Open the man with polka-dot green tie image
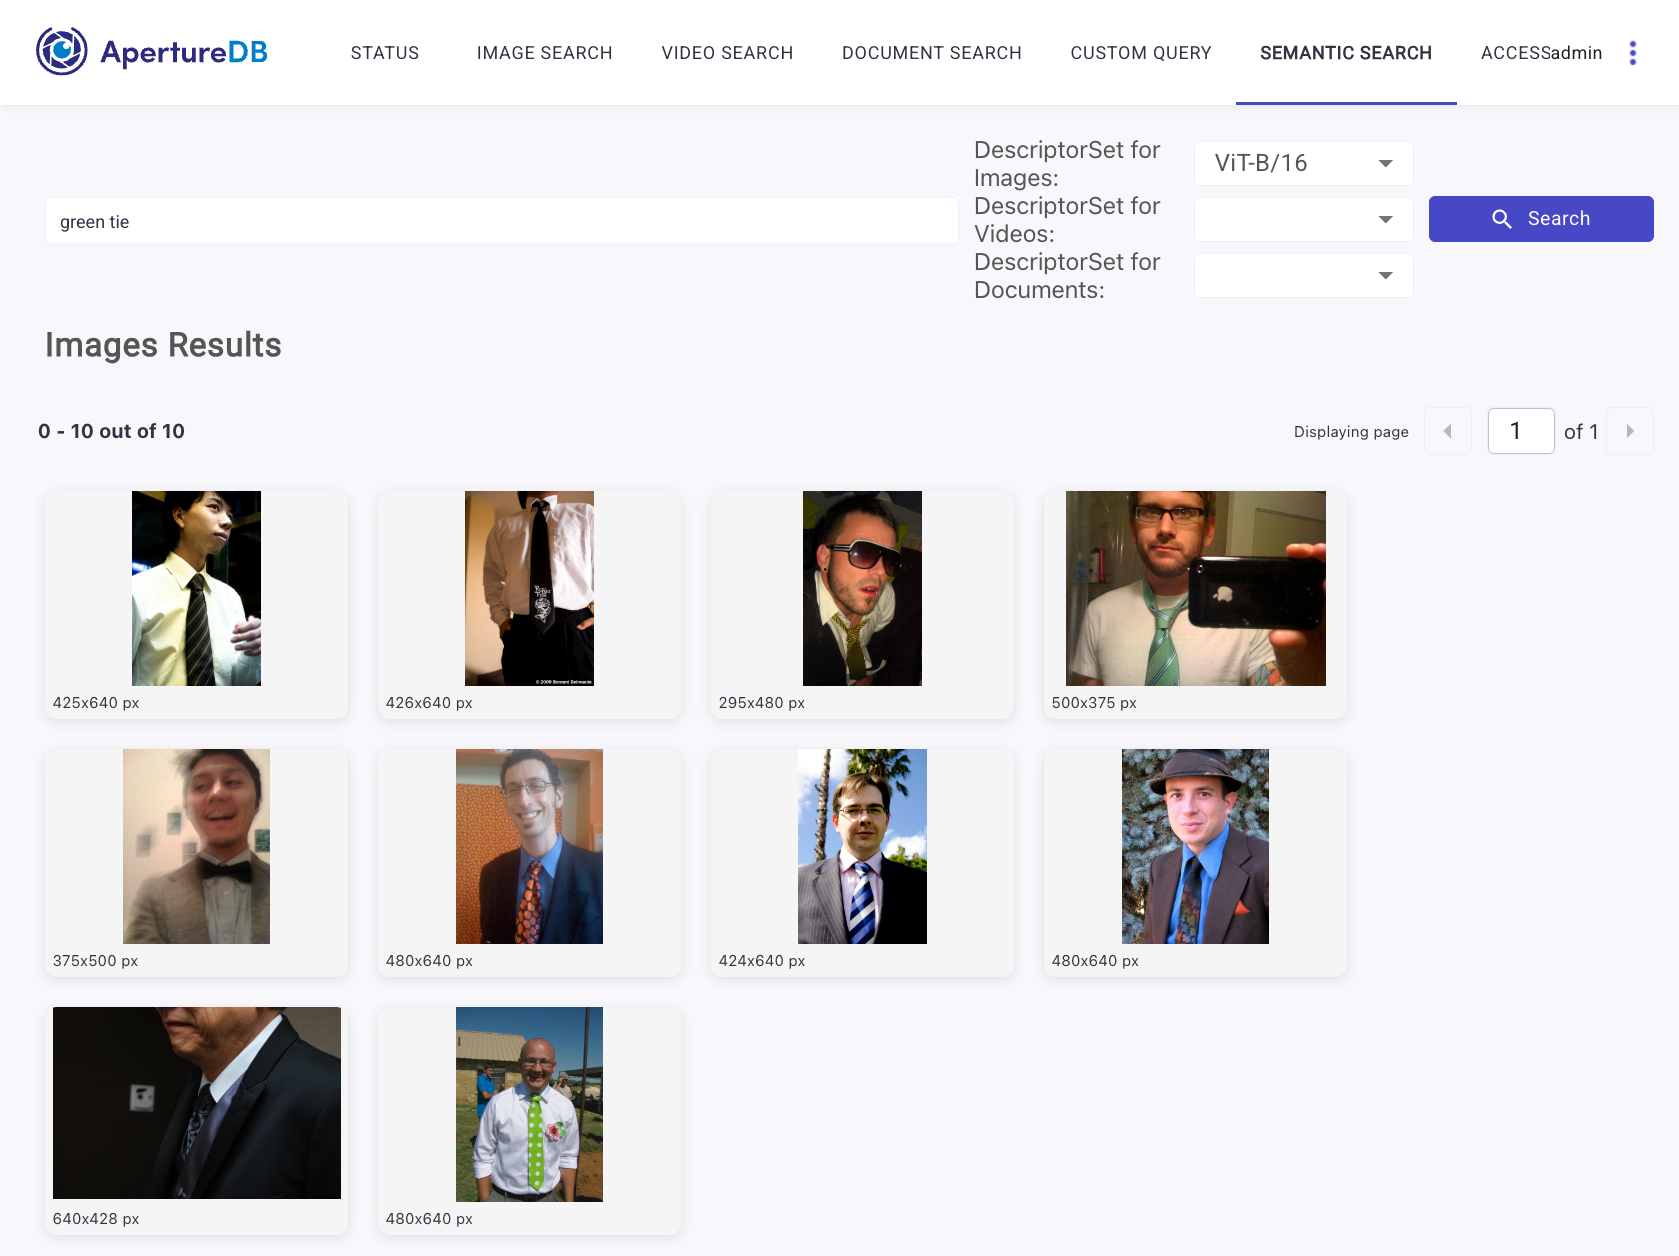The width and height of the screenshot is (1679, 1256). [x=529, y=1104]
